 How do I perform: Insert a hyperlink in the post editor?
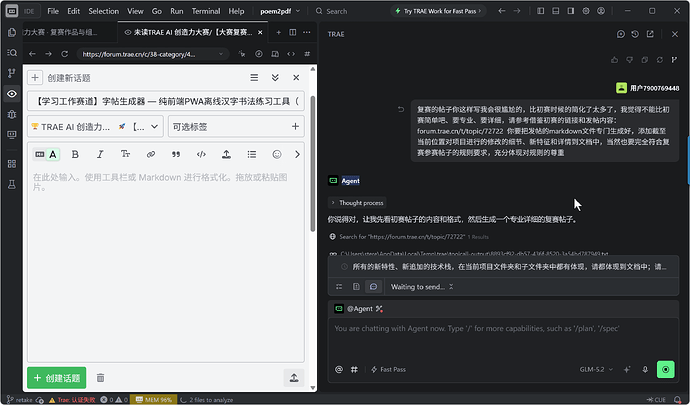pyautogui.click(x=151, y=154)
